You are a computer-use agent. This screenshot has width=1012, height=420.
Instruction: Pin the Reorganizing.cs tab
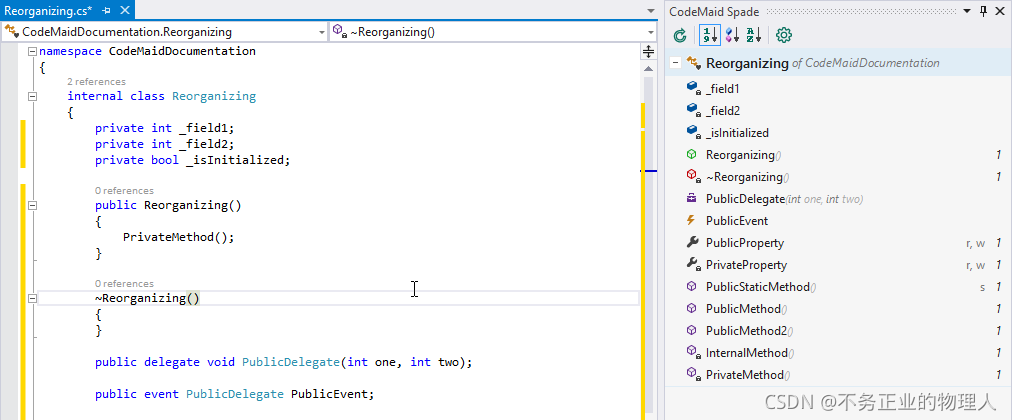(x=106, y=10)
